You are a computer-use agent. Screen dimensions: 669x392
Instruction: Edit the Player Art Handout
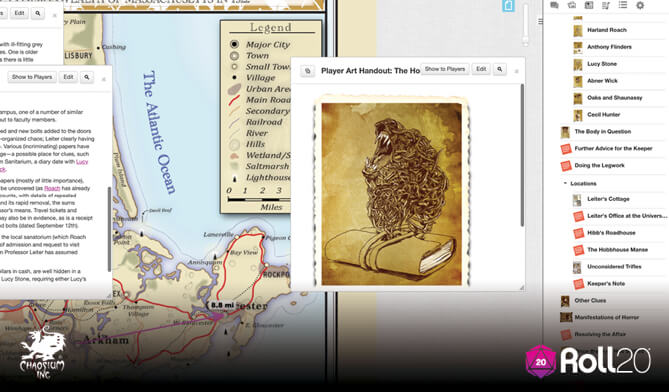(x=481, y=69)
